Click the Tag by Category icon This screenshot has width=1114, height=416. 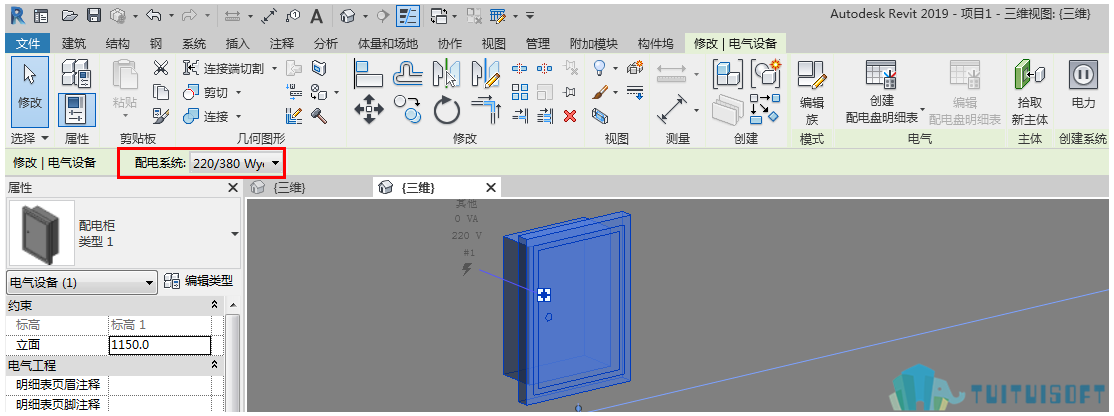[294, 15]
